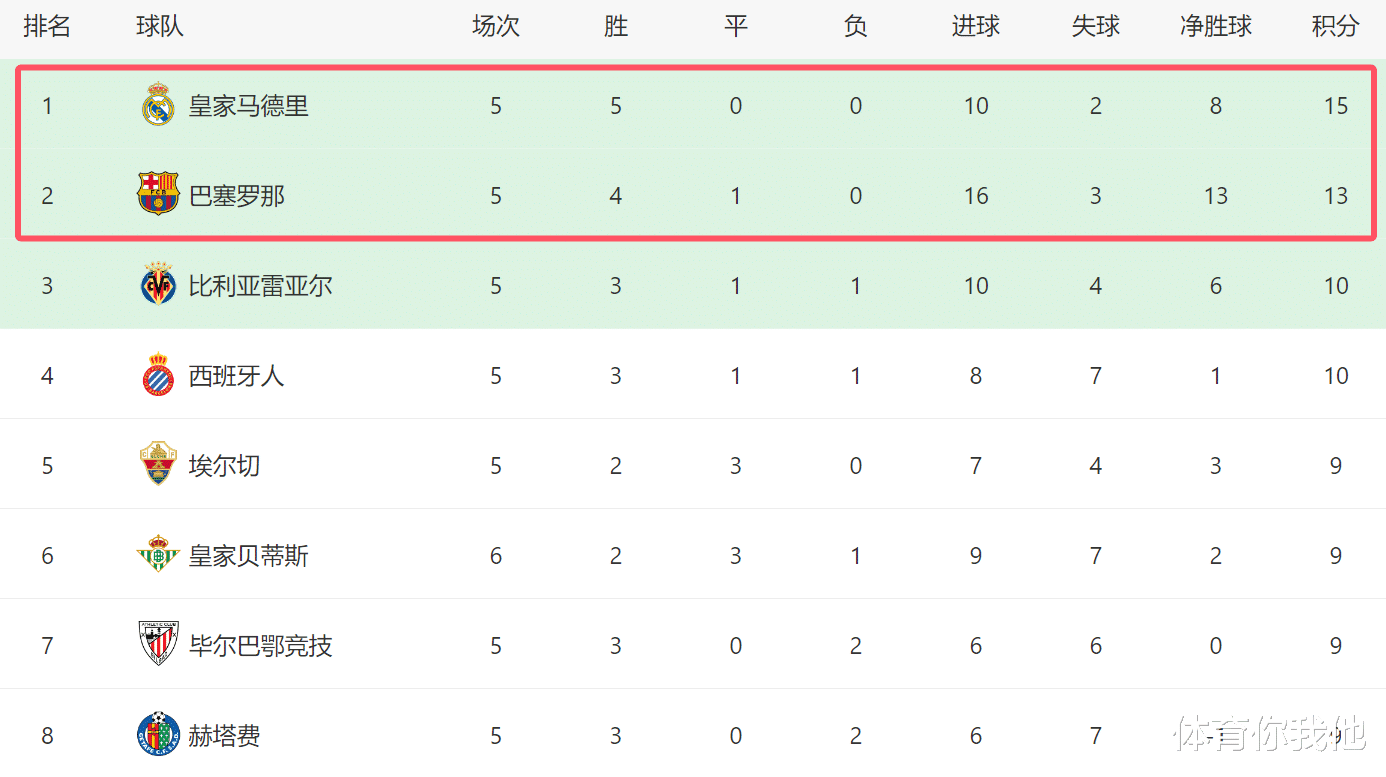
Task: Open the 比利亚雷亚尔 team page
Action: pyautogui.click(x=261, y=286)
